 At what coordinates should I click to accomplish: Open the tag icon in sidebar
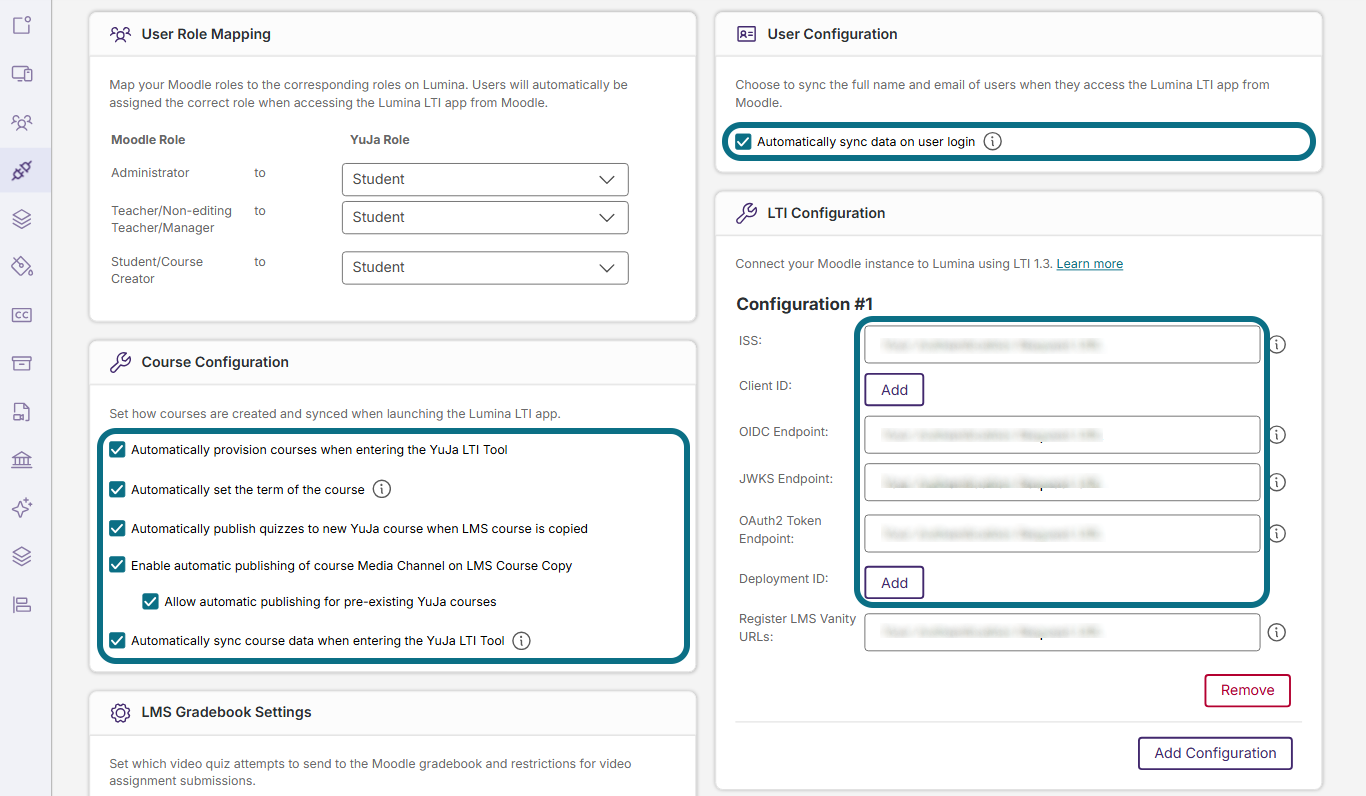22,266
